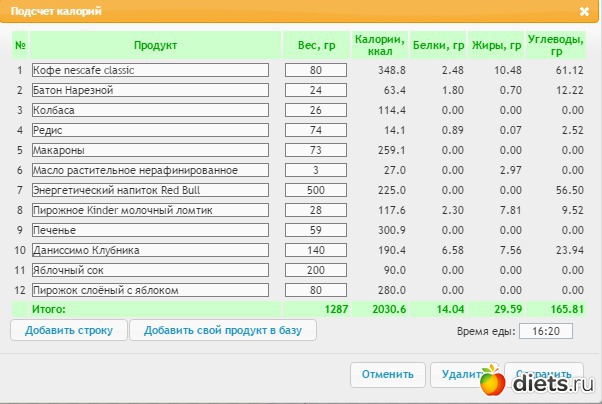Edit weight 73 for Макароны

(x=316, y=150)
